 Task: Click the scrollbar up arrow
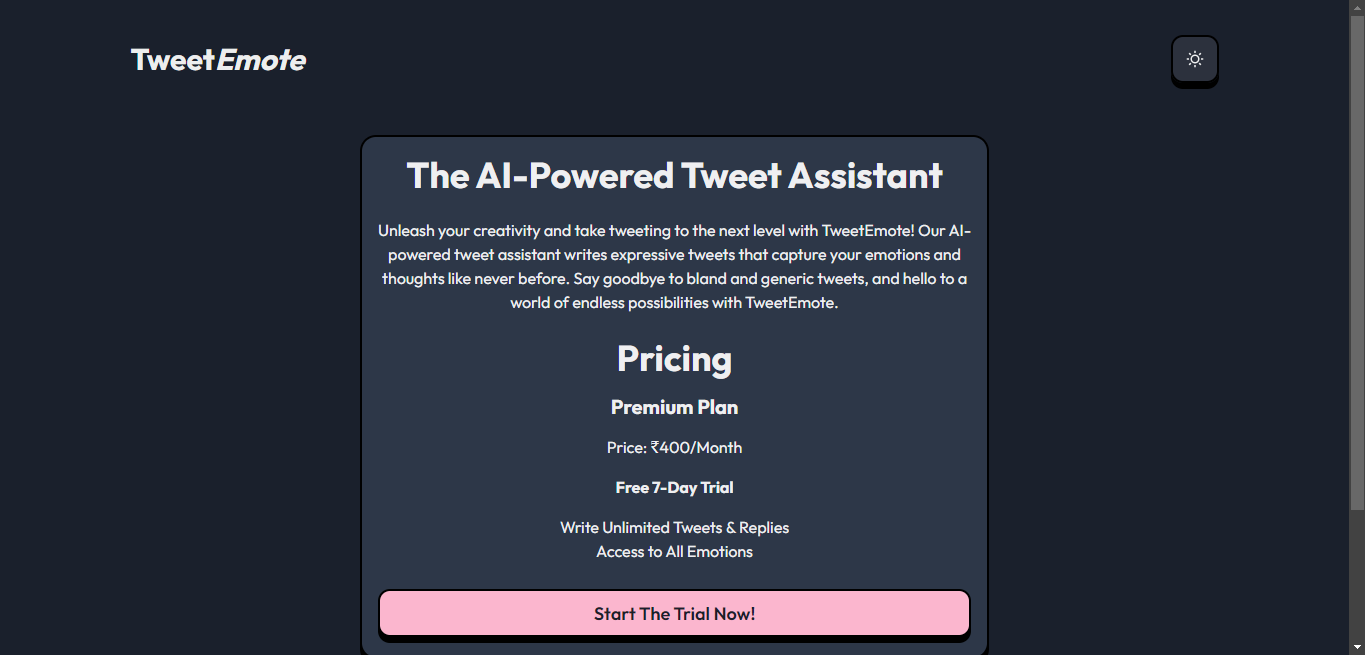1357,7
